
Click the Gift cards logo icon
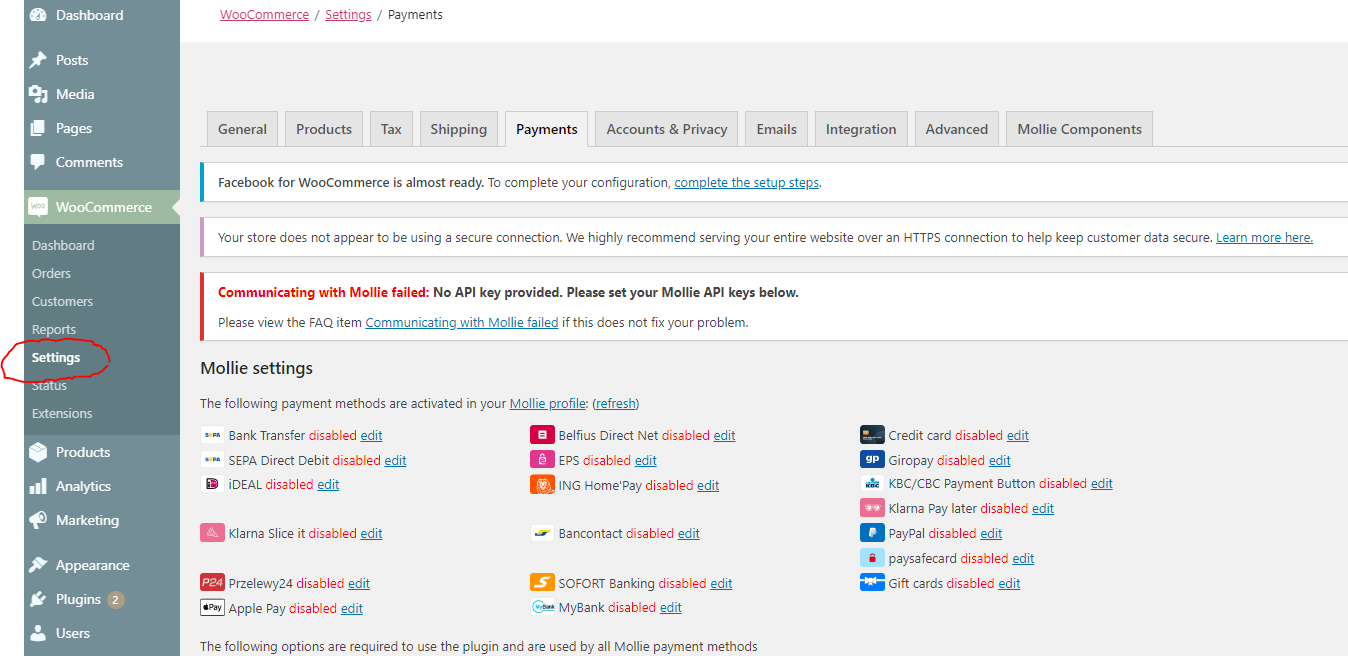pyautogui.click(x=872, y=583)
